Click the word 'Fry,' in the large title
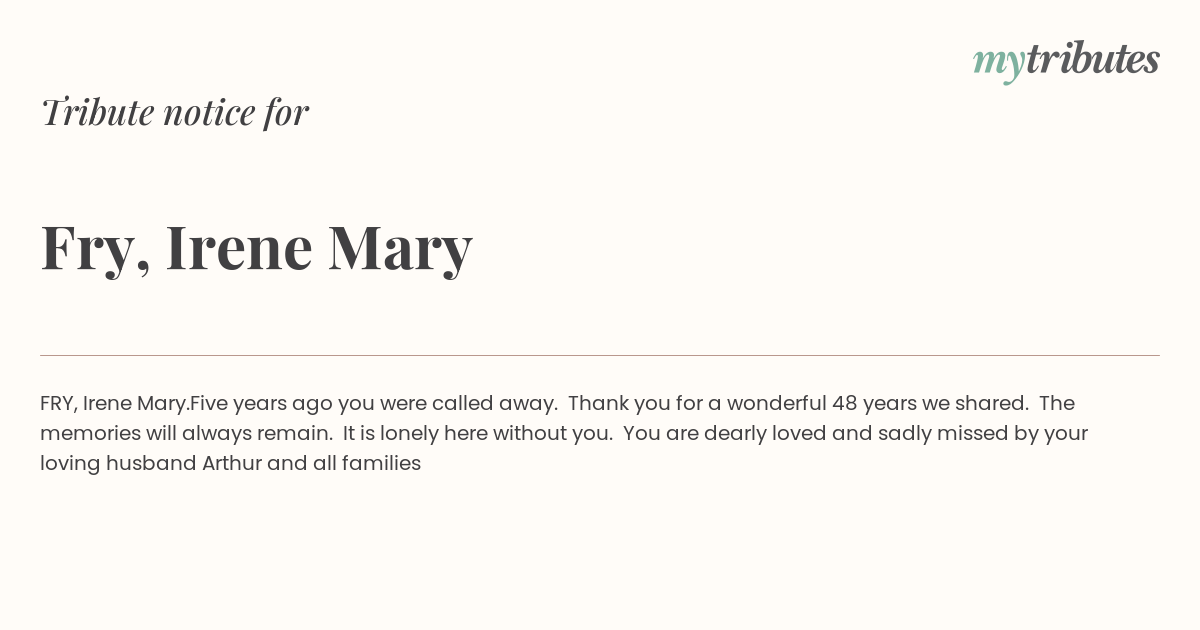Screen dimensions: 1200x630 (95, 249)
